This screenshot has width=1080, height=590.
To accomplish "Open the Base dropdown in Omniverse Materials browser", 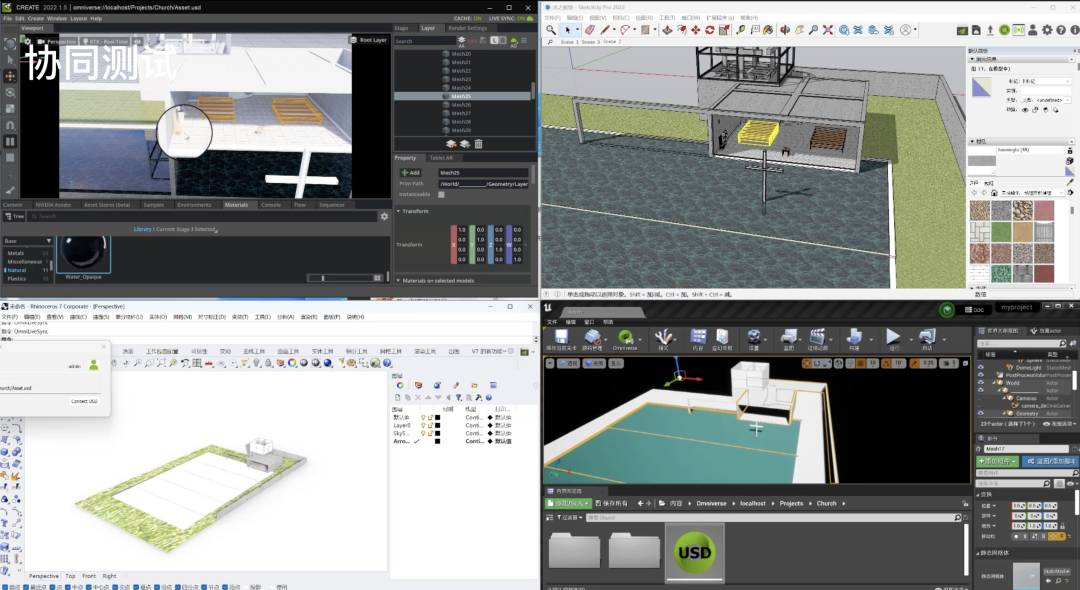I will pos(27,241).
